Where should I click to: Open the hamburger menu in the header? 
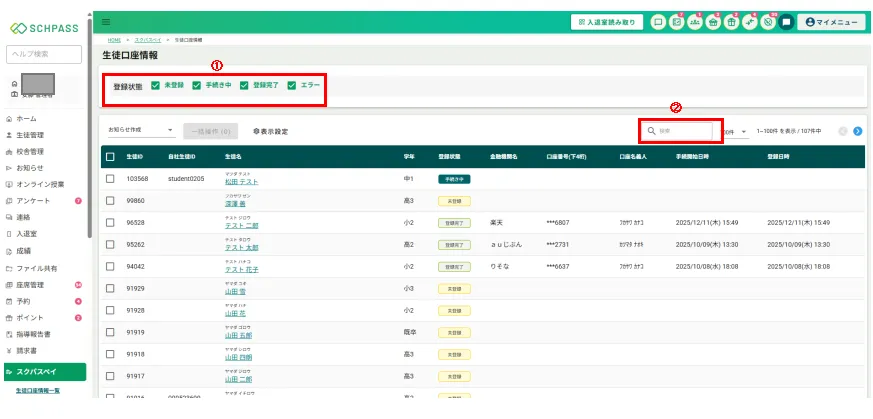point(107,21)
